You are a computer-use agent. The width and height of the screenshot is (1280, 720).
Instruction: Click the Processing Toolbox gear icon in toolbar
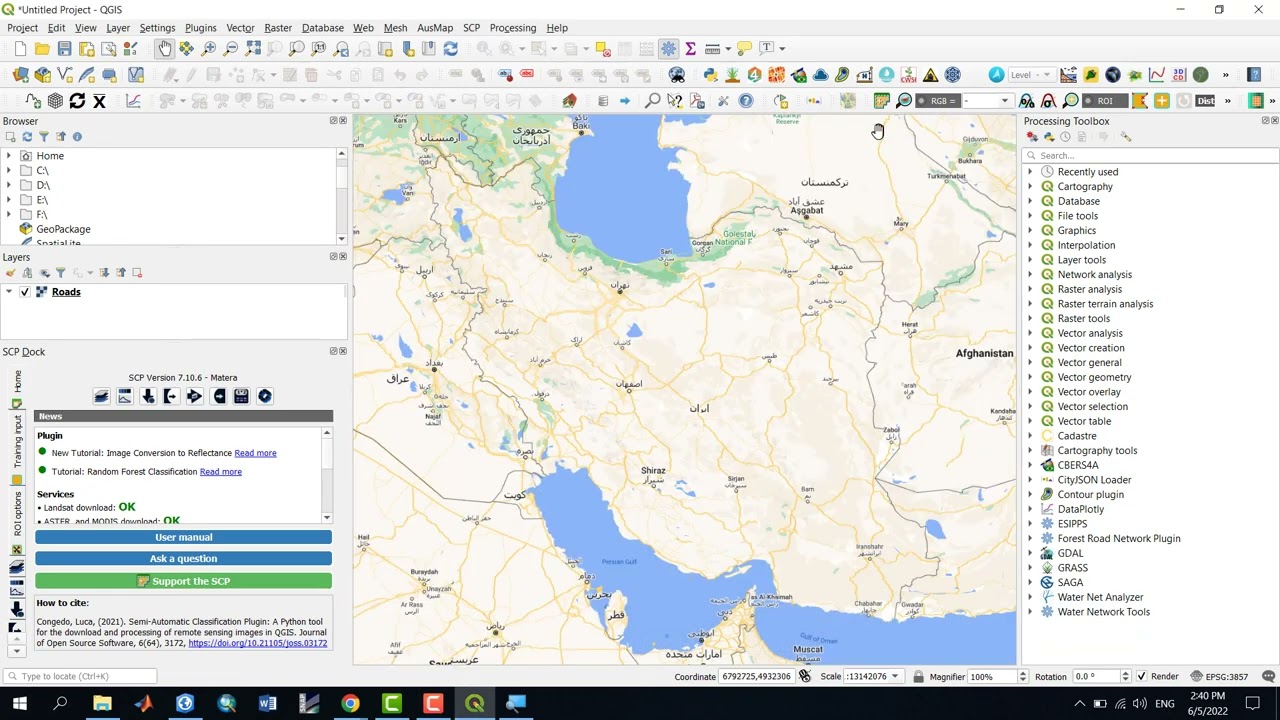[668, 48]
